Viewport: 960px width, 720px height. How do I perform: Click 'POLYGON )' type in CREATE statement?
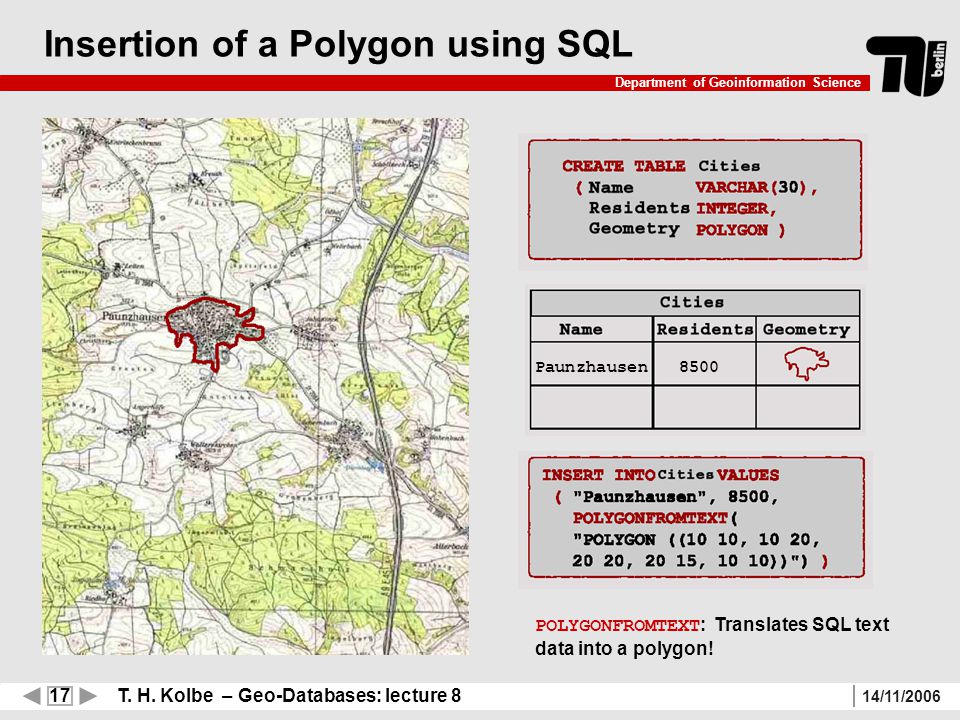coord(740,230)
